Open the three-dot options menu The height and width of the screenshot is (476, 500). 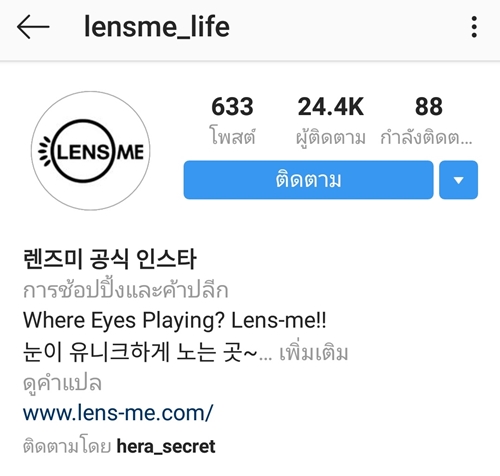(474, 27)
